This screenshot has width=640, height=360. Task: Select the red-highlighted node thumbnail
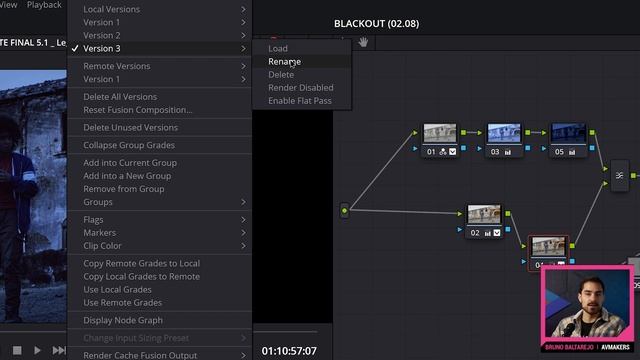(x=548, y=247)
